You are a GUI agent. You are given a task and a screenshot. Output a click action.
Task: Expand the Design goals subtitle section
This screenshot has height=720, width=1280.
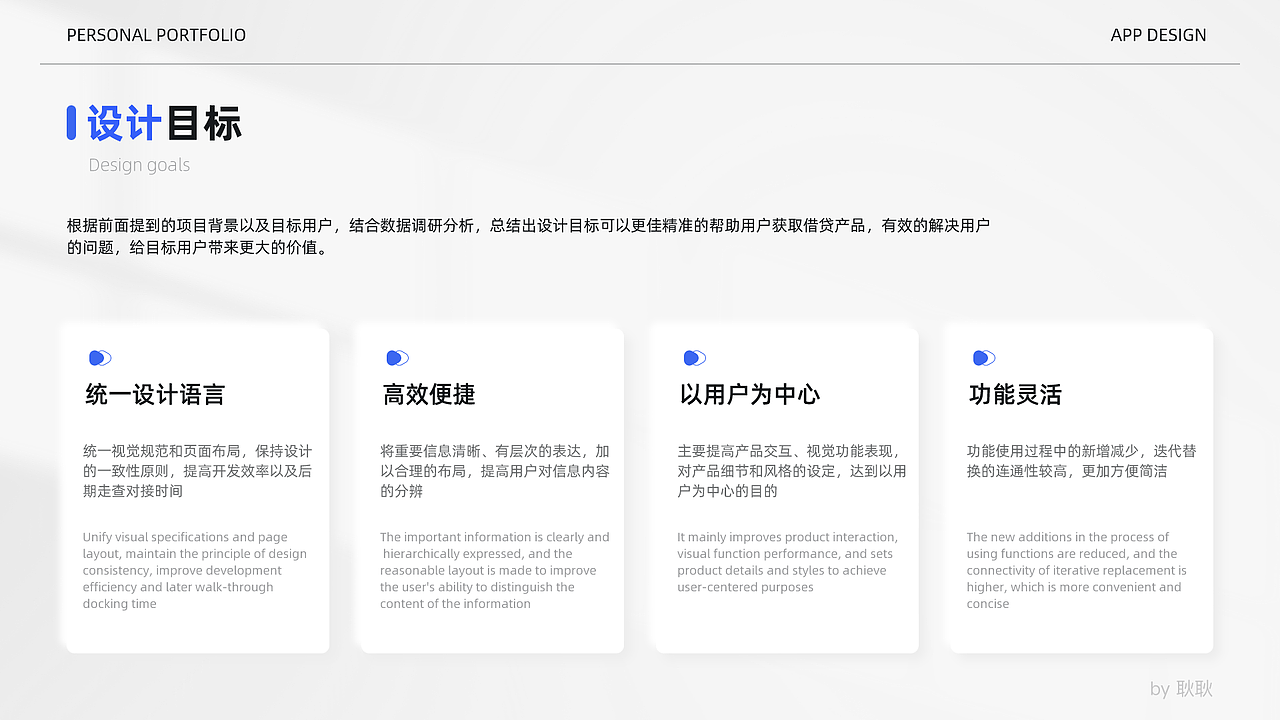click(x=139, y=164)
